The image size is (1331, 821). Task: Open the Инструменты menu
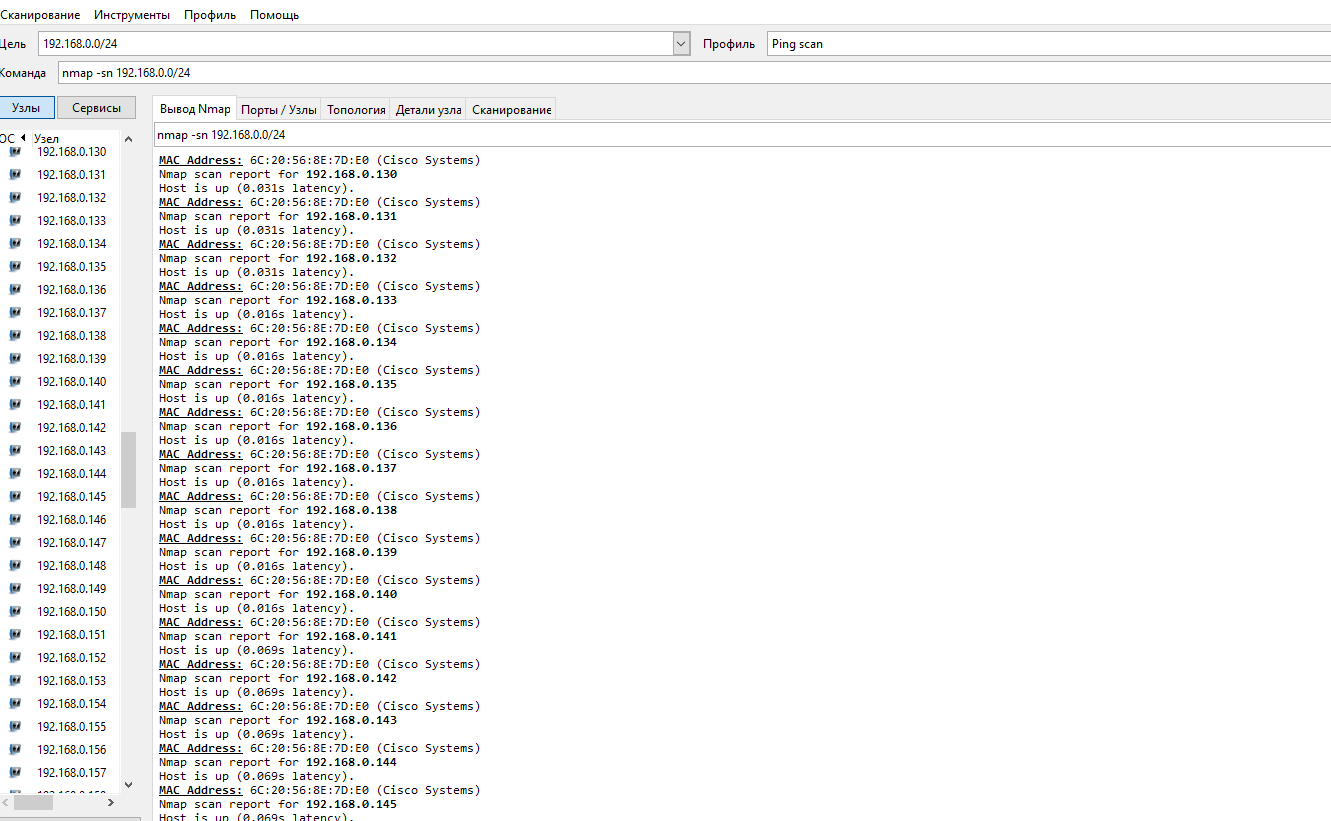[x=132, y=15]
